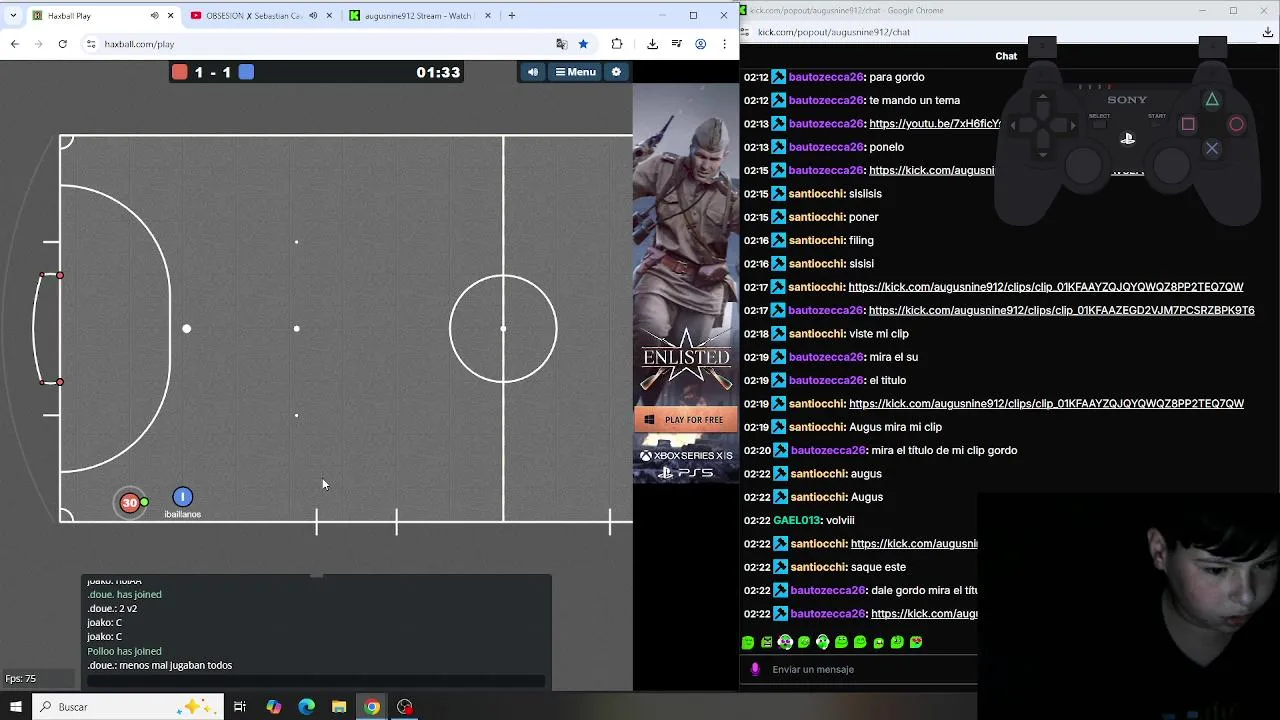Viewport: 1280px width, 720px height.
Task: Click message "menos mal jugaban todos"
Action: (x=176, y=665)
